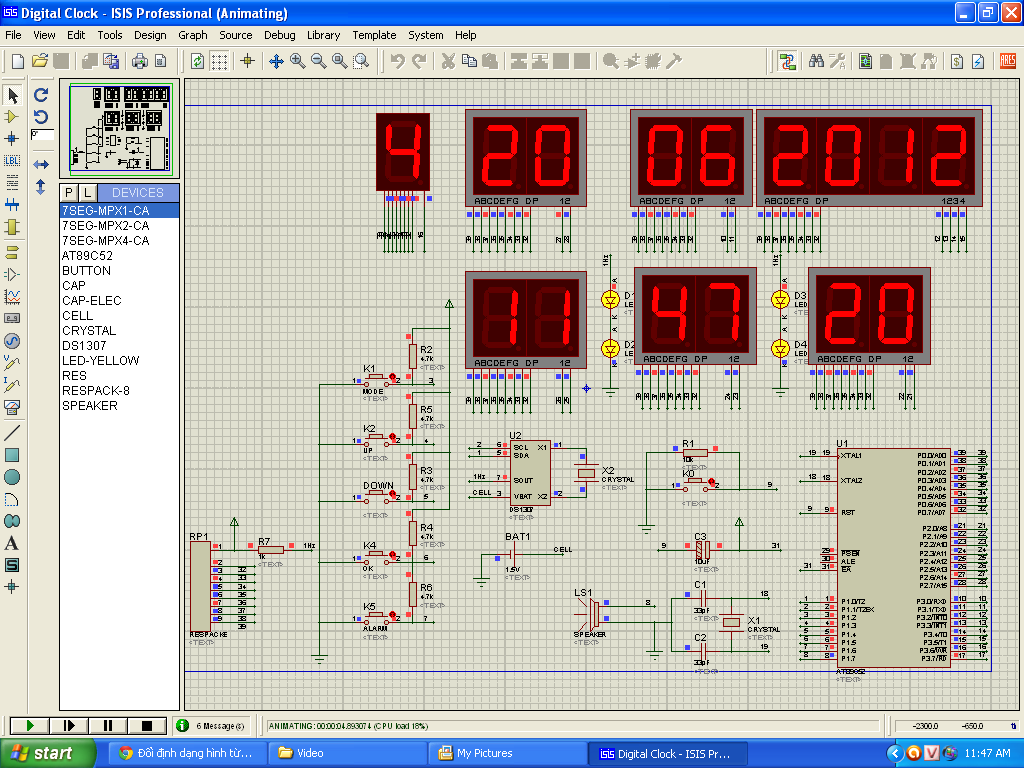Click the P pick devices button
The width and height of the screenshot is (1024, 768).
[x=69, y=192]
